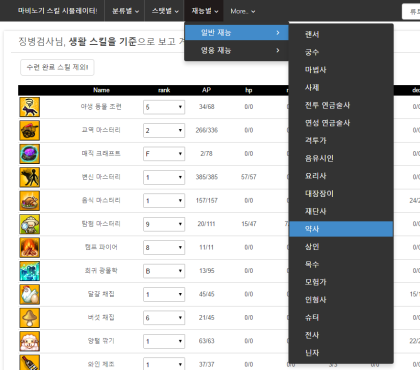Click the 15/47 hp value
420x370 pixels.
pos(249,224)
